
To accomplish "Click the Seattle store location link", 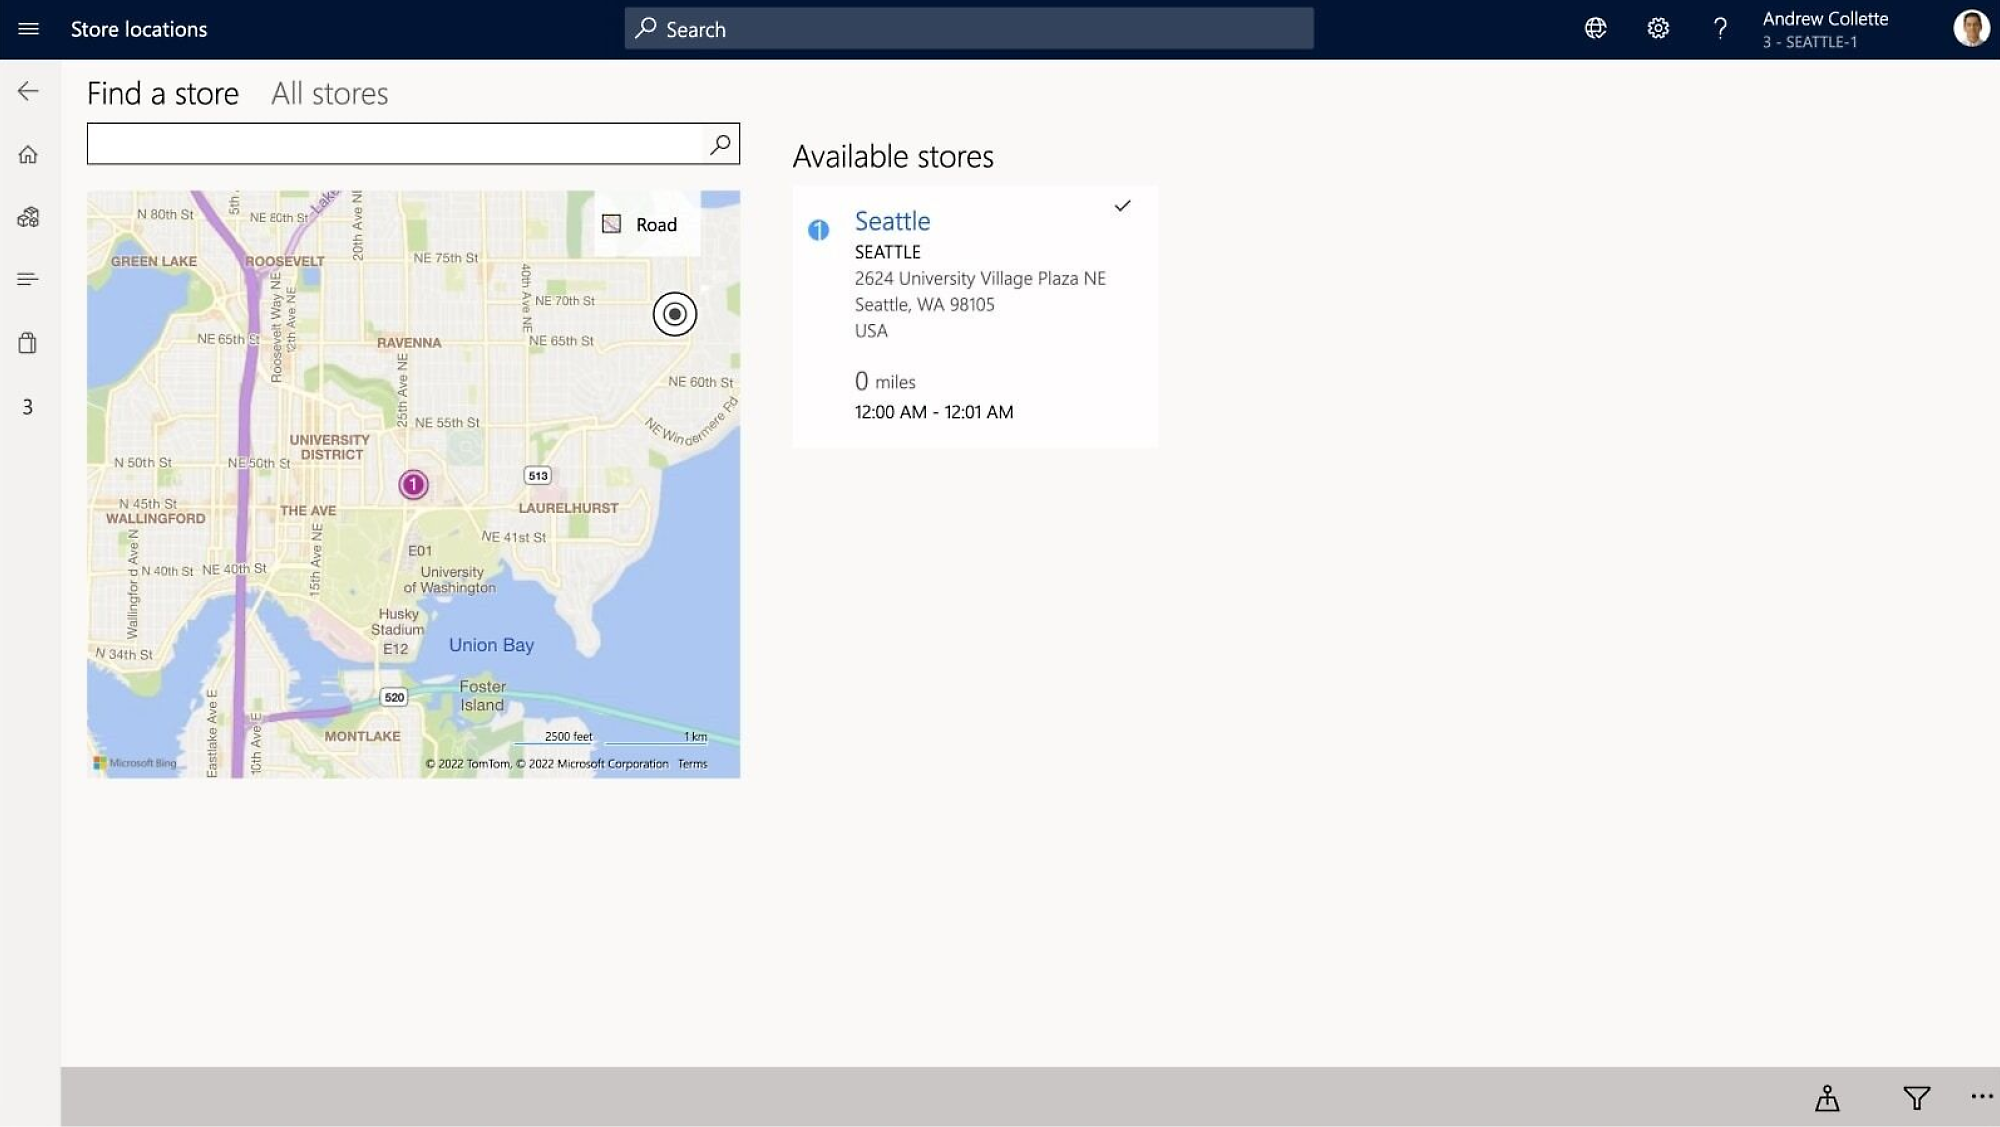I will tap(891, 220).
